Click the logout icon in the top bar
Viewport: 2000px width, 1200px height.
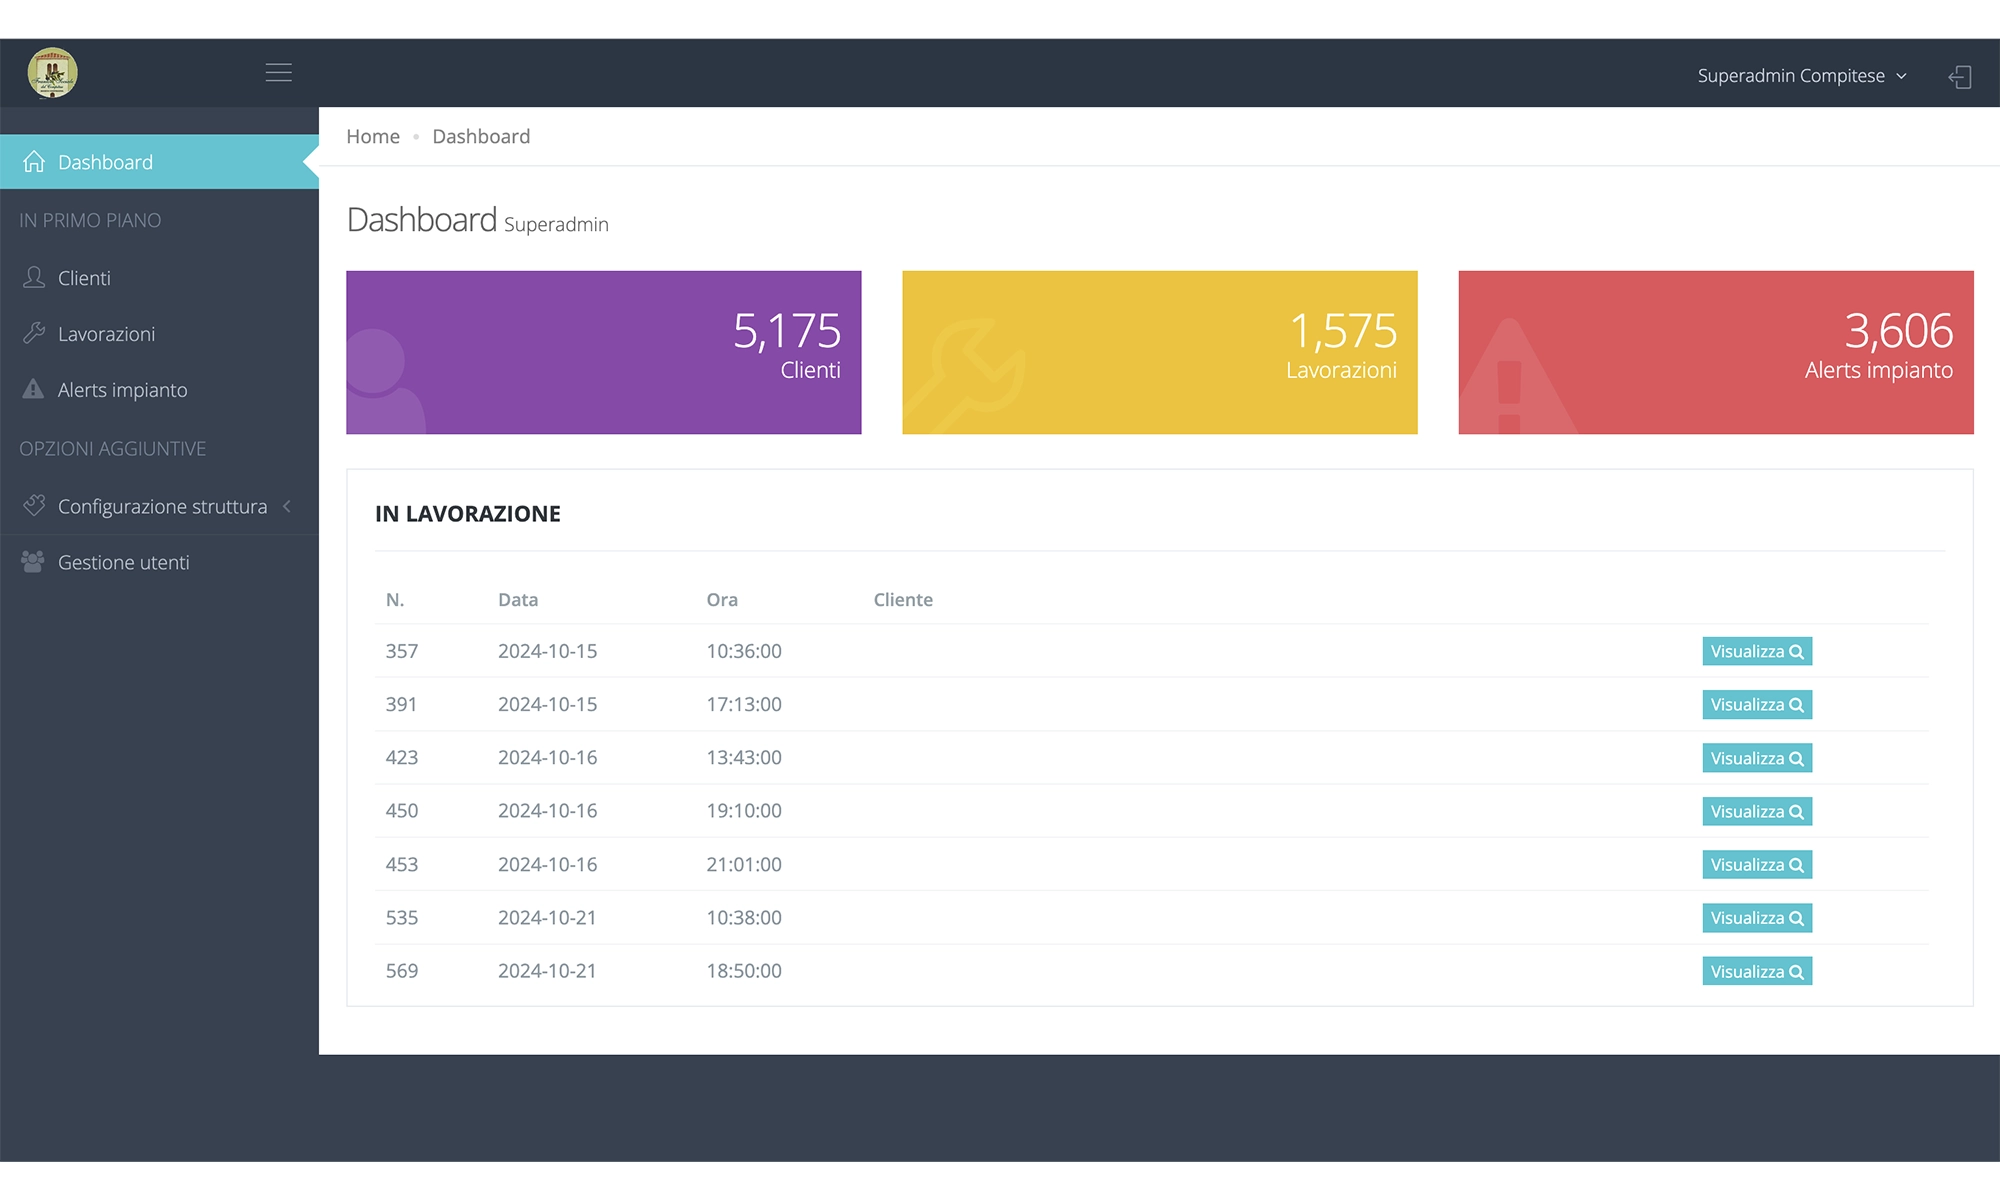click(x=1960, y=77)
